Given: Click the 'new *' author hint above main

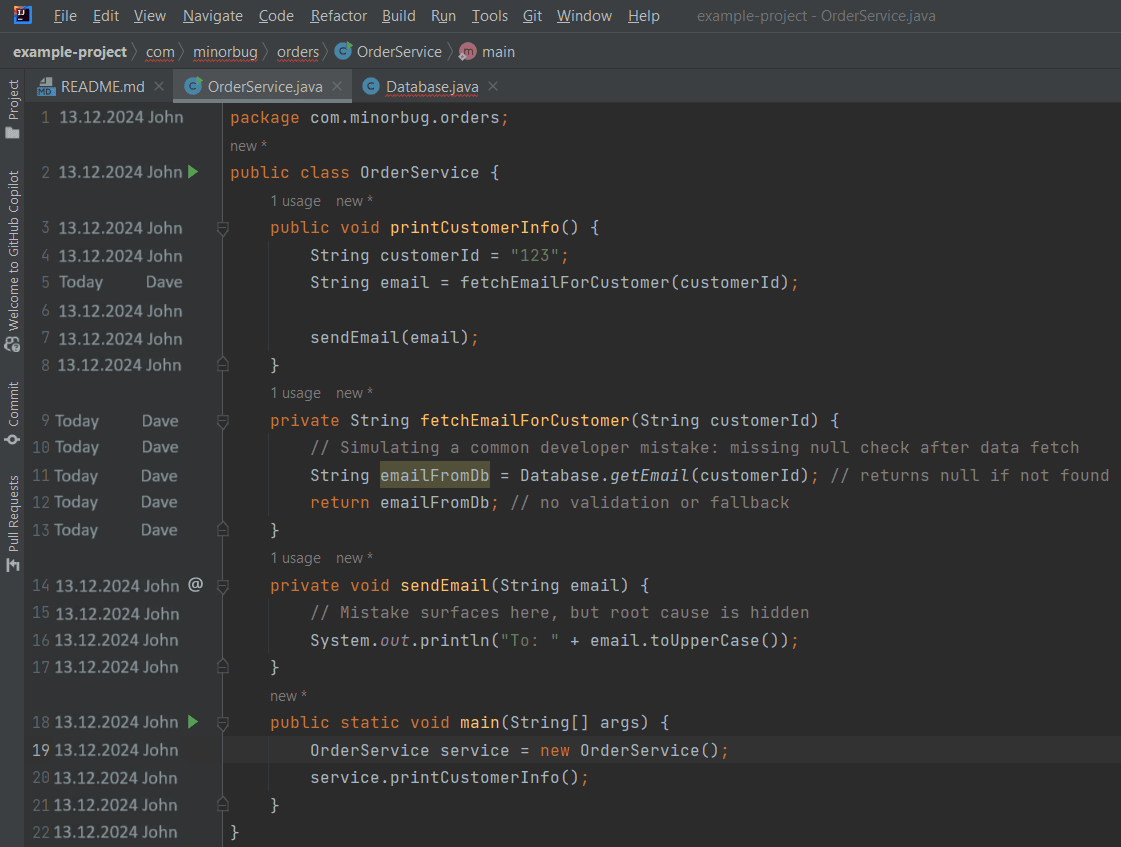Looking at the screenshot, I should point(288,696).
